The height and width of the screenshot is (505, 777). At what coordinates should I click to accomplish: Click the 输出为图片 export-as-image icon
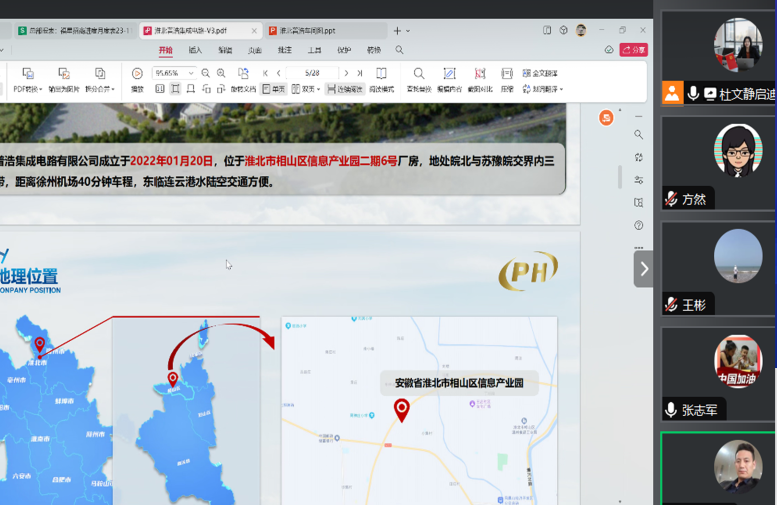point(64,73)
